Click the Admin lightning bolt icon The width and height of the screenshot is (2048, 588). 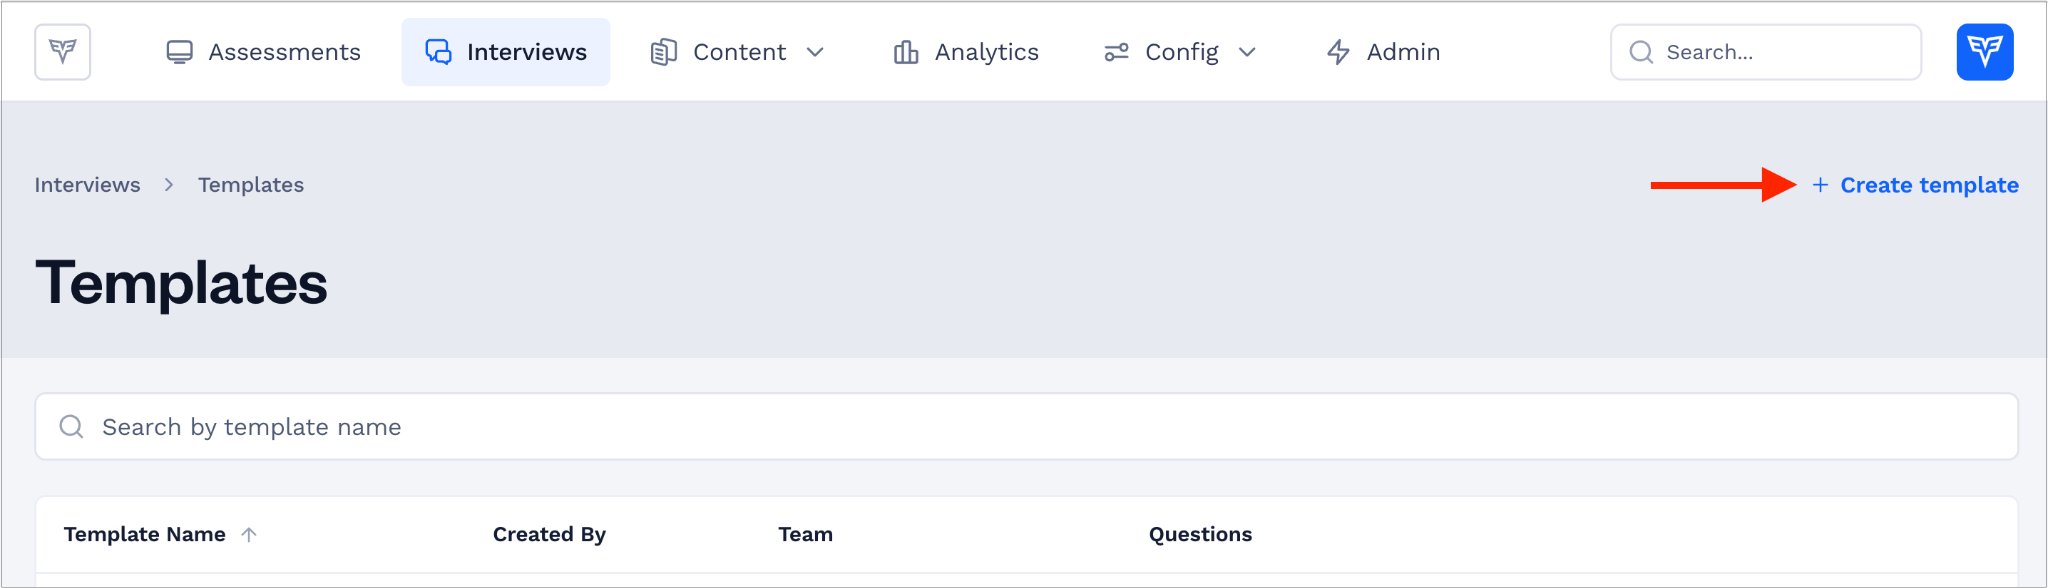[1338, 52]
